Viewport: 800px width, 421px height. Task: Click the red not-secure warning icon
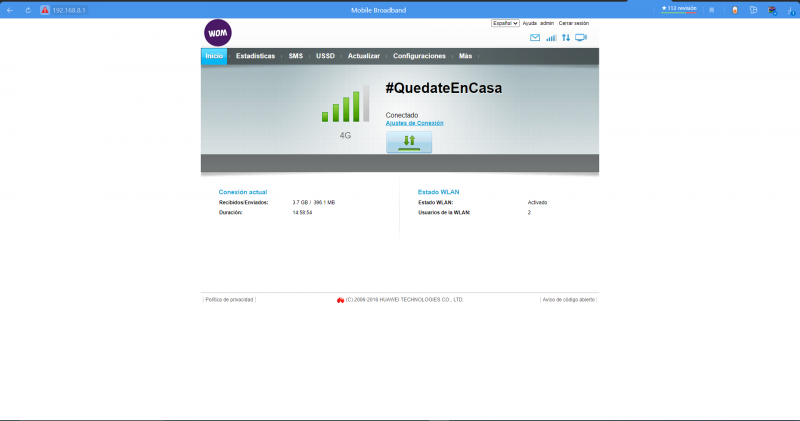[x=45, y=10]
